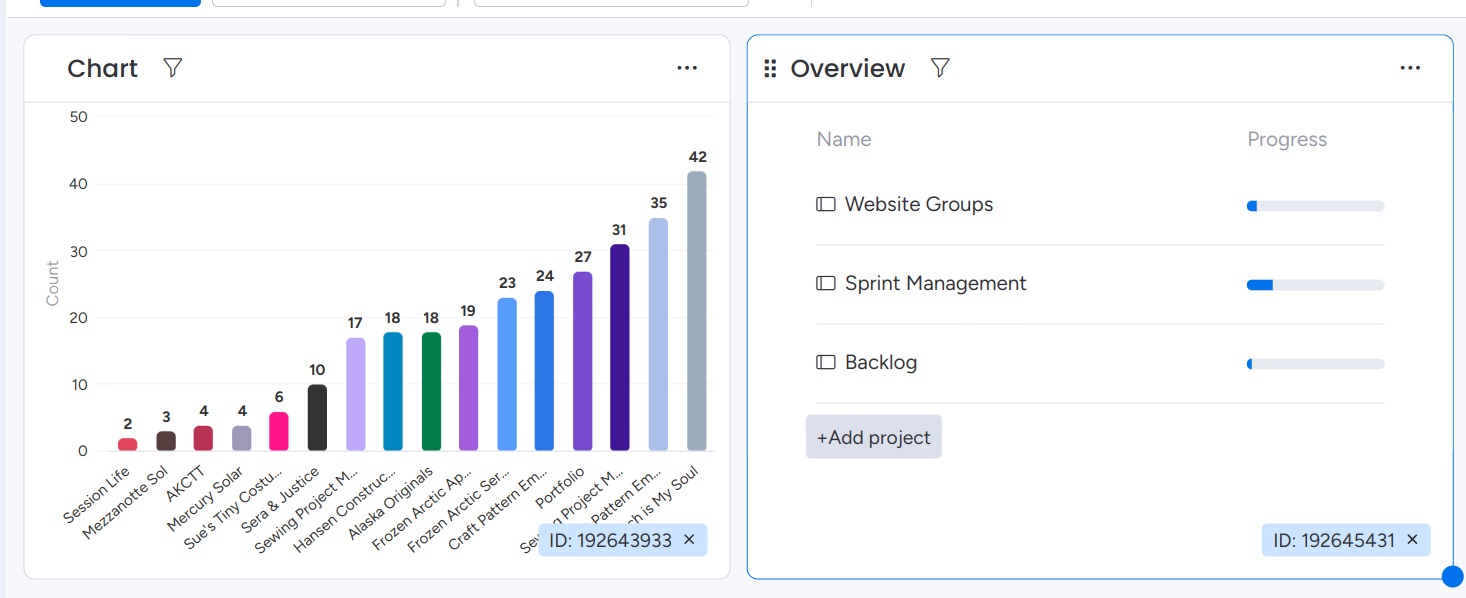Select the Sera & Justice bar with value 10

[x=317, y=418]
